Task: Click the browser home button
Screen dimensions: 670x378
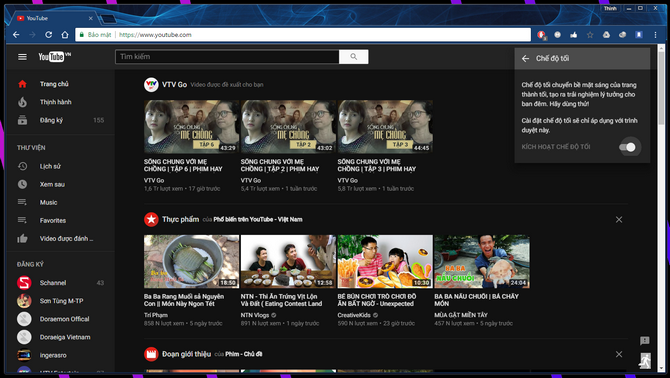Action: (65, 35)
